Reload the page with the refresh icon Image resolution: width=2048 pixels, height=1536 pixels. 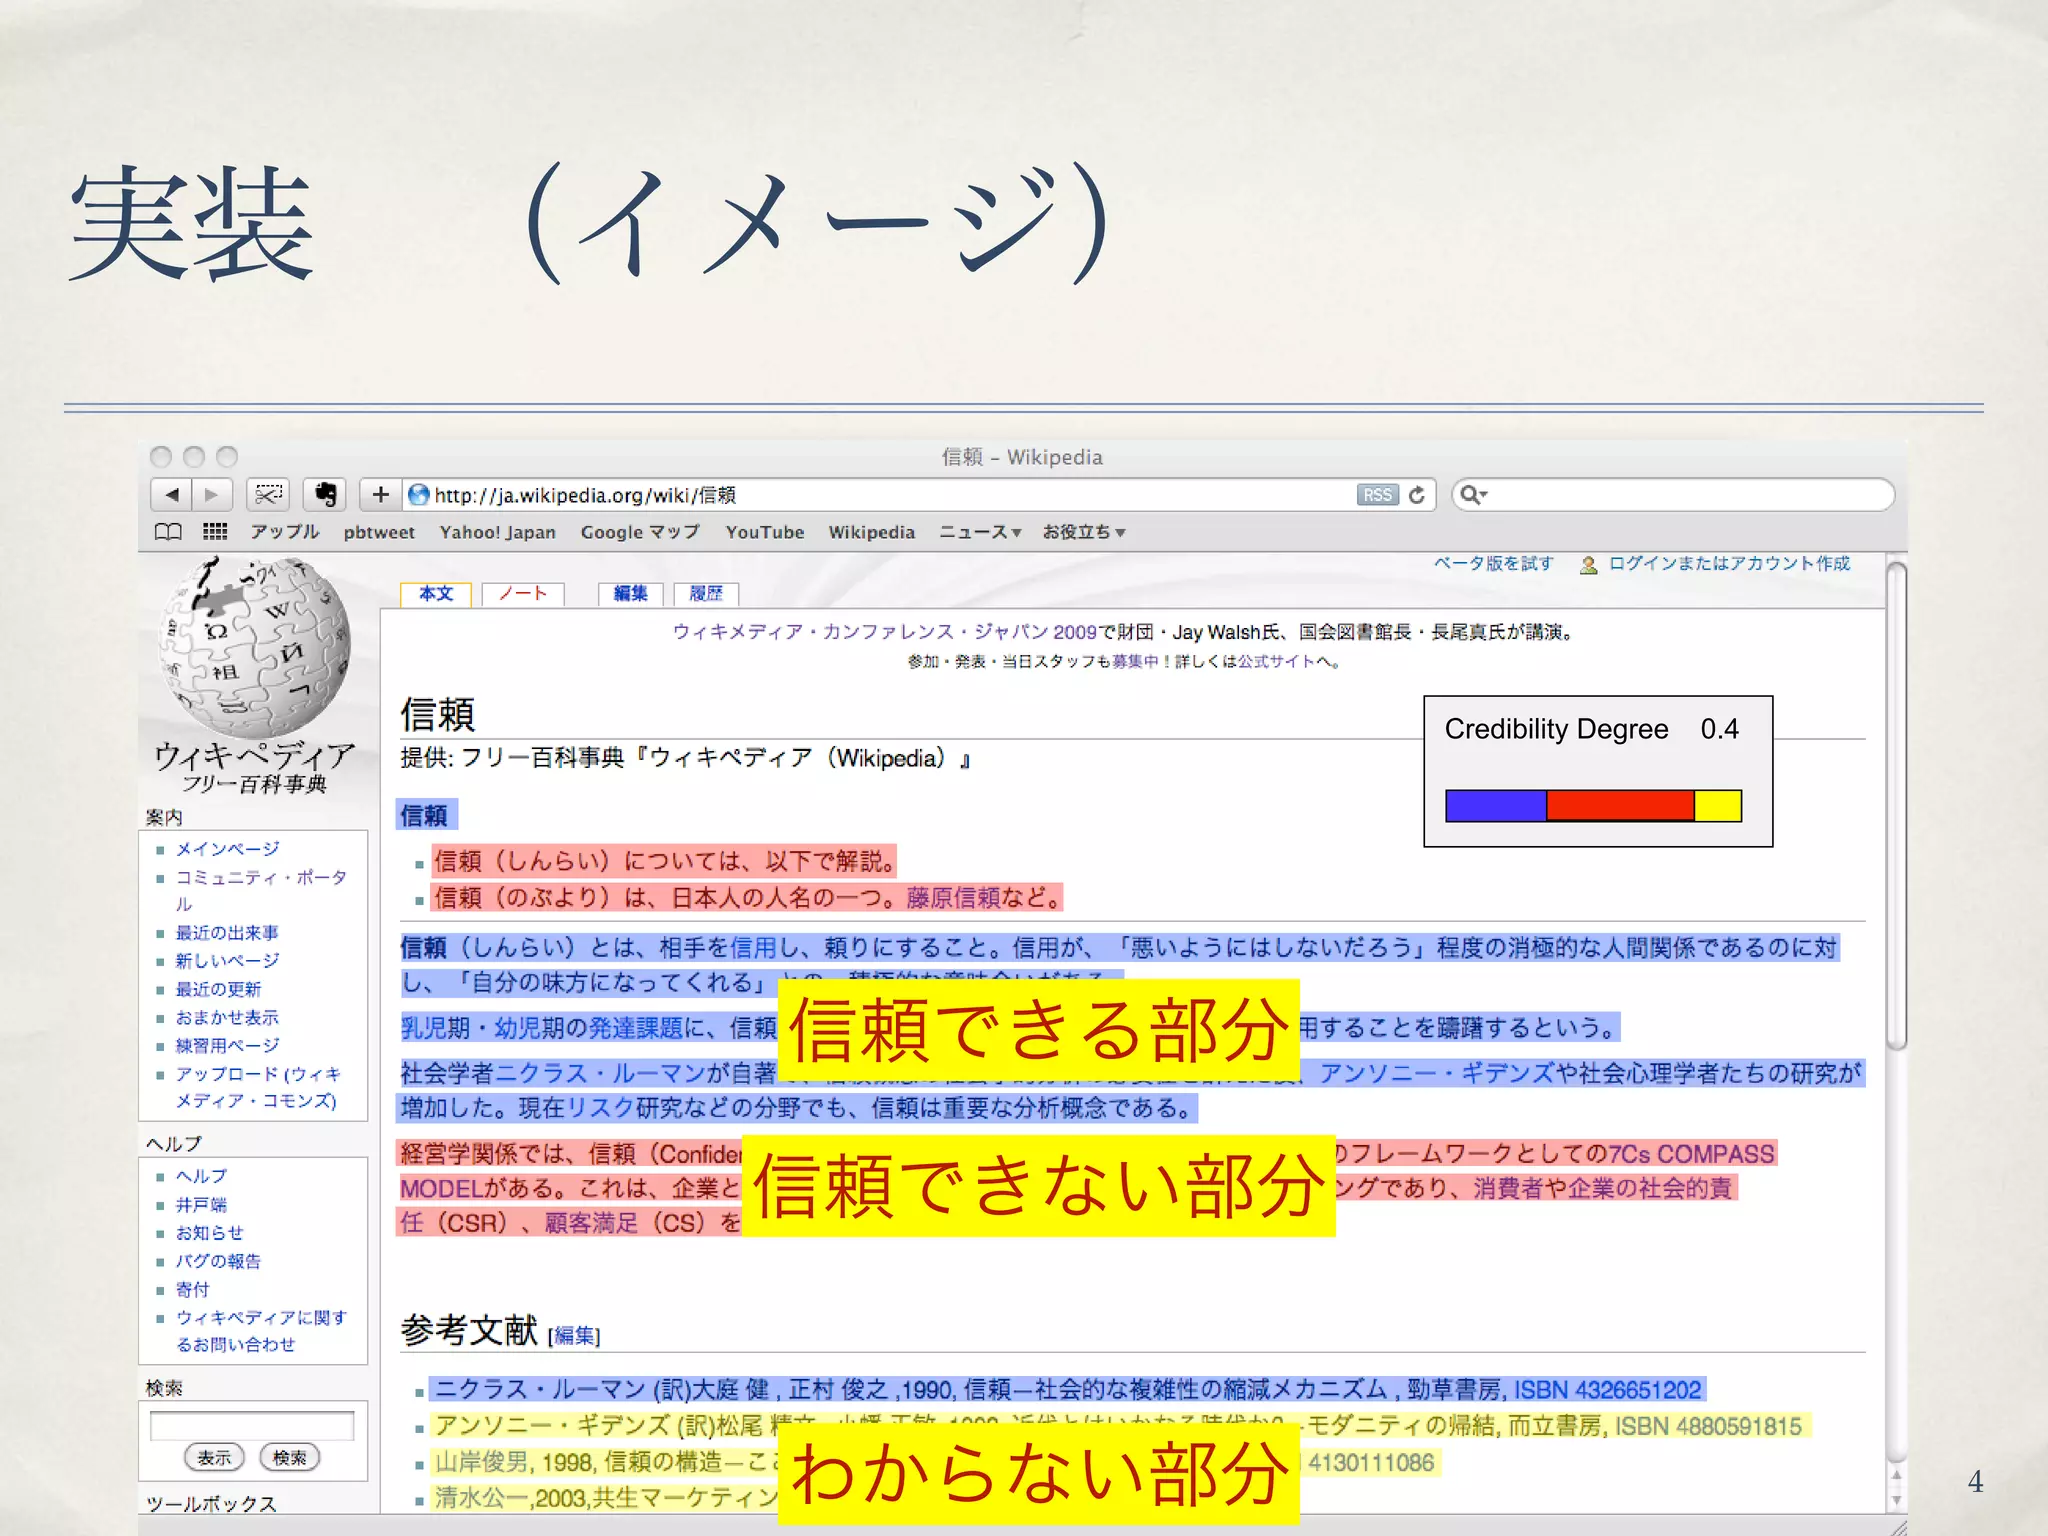click(1417, 495)
